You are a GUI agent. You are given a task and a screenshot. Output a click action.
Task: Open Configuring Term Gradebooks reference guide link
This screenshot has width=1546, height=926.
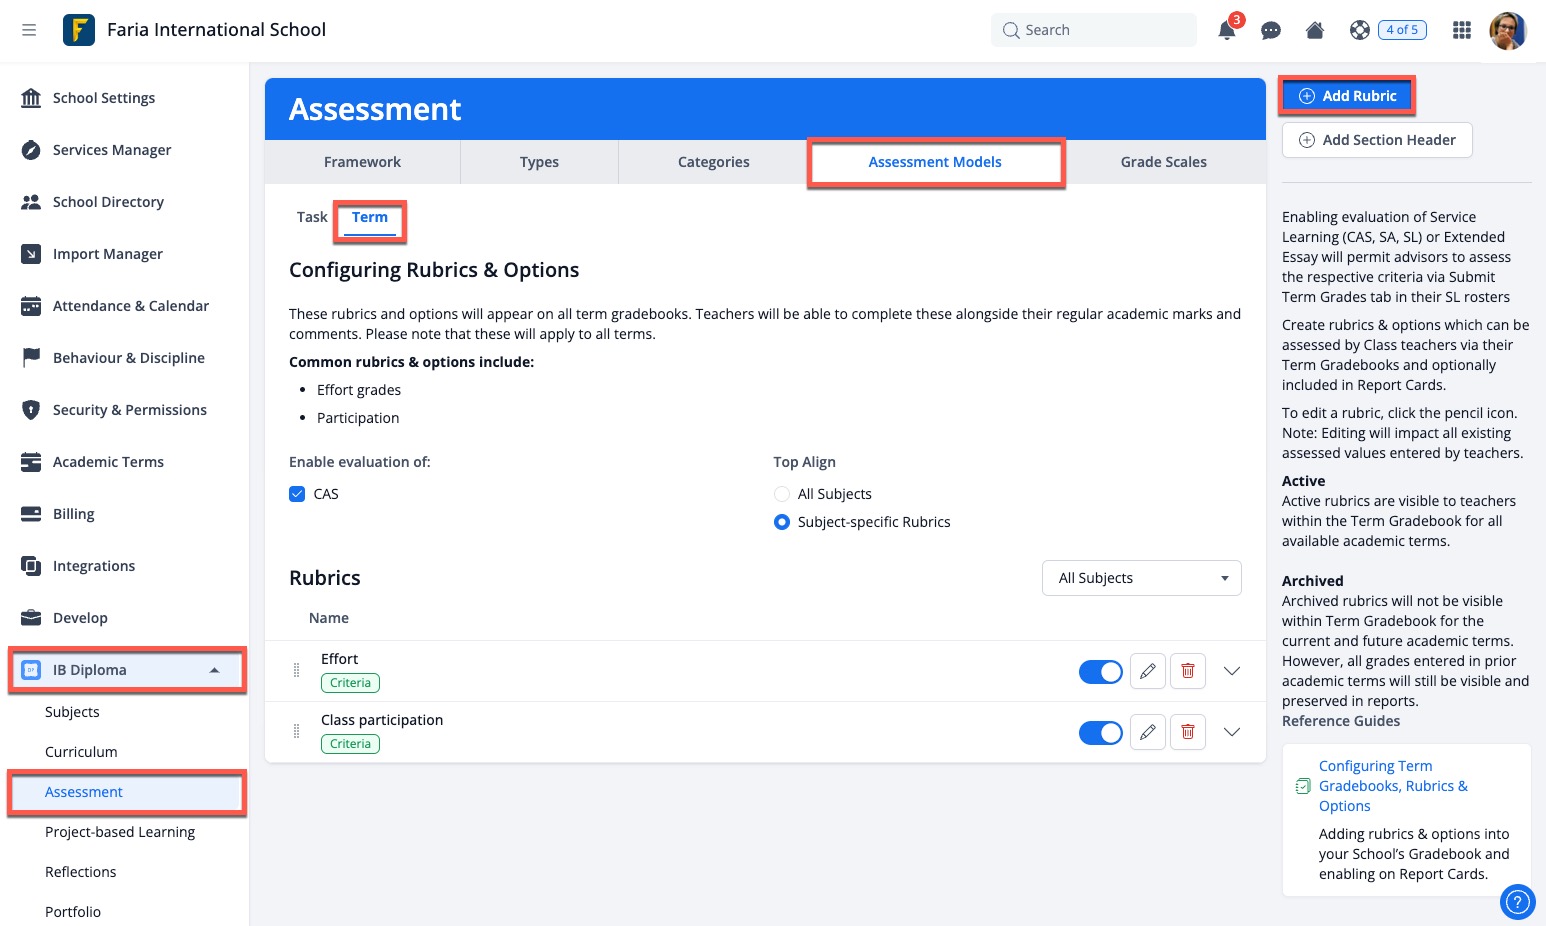[x=1394, y=786]
